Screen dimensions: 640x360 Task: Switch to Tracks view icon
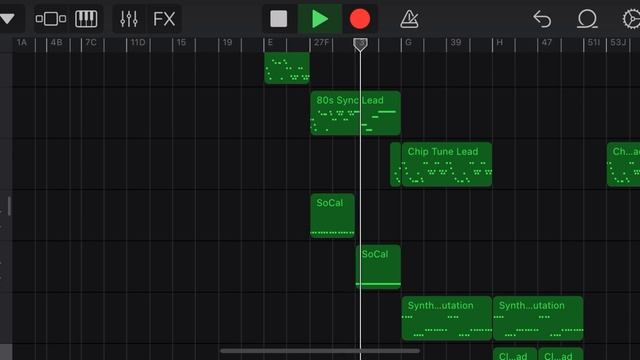(51, 19)
